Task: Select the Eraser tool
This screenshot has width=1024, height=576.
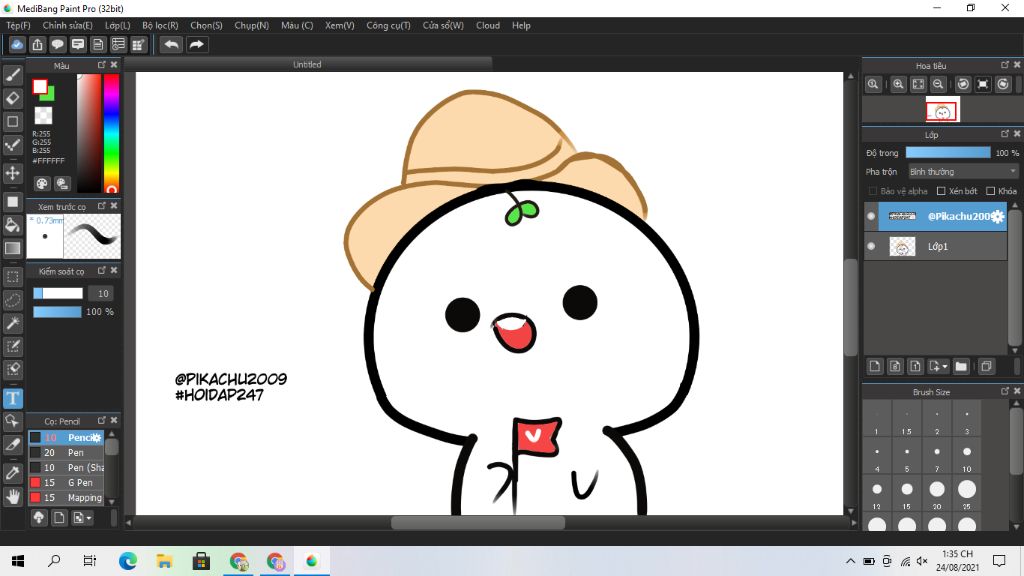Action: (12, 98)
